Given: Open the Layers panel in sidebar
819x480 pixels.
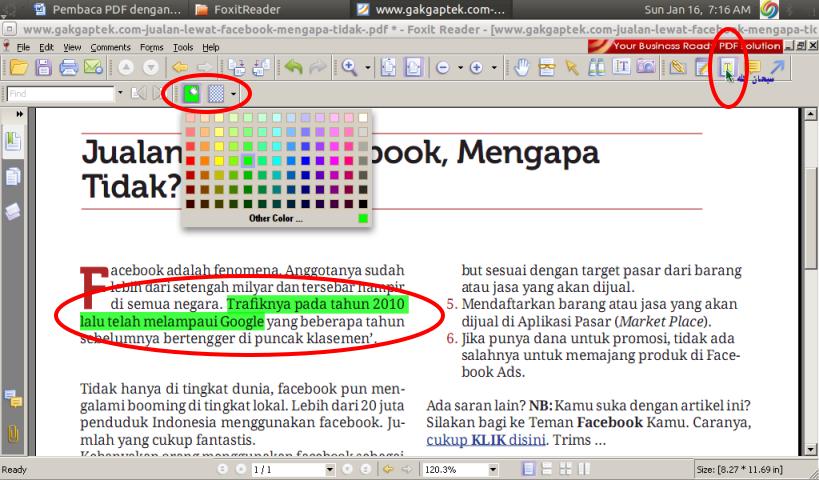Looking at the screenshot, I should coord(13,212).
